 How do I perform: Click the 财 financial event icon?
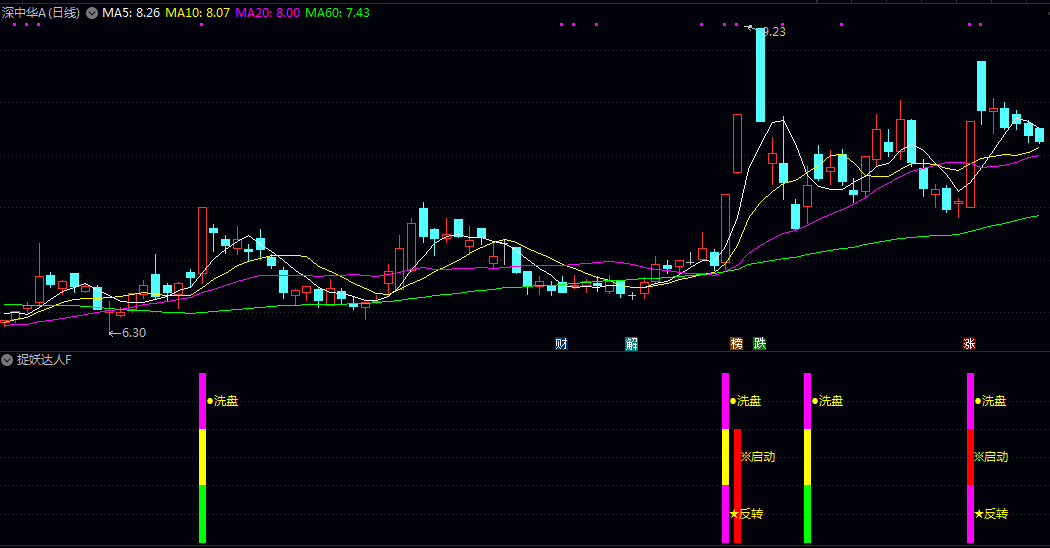(561, 344)
